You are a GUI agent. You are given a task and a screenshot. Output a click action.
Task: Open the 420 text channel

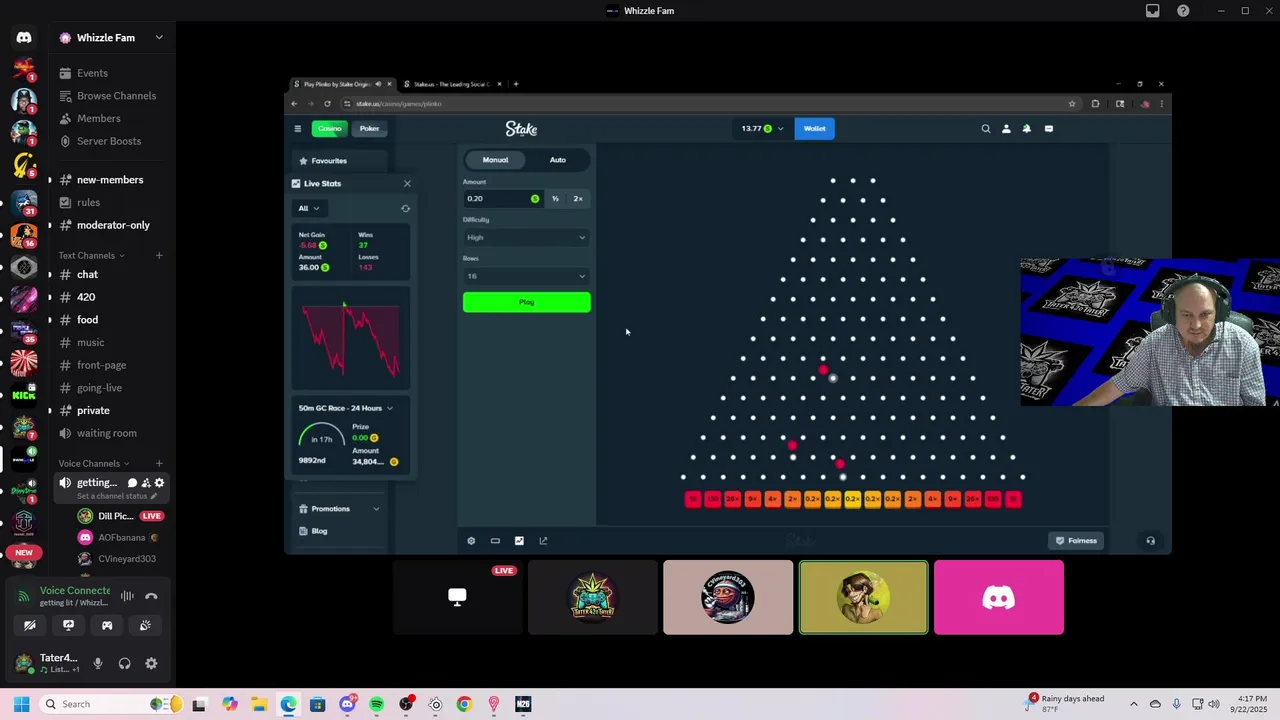(x=88, y=297)
